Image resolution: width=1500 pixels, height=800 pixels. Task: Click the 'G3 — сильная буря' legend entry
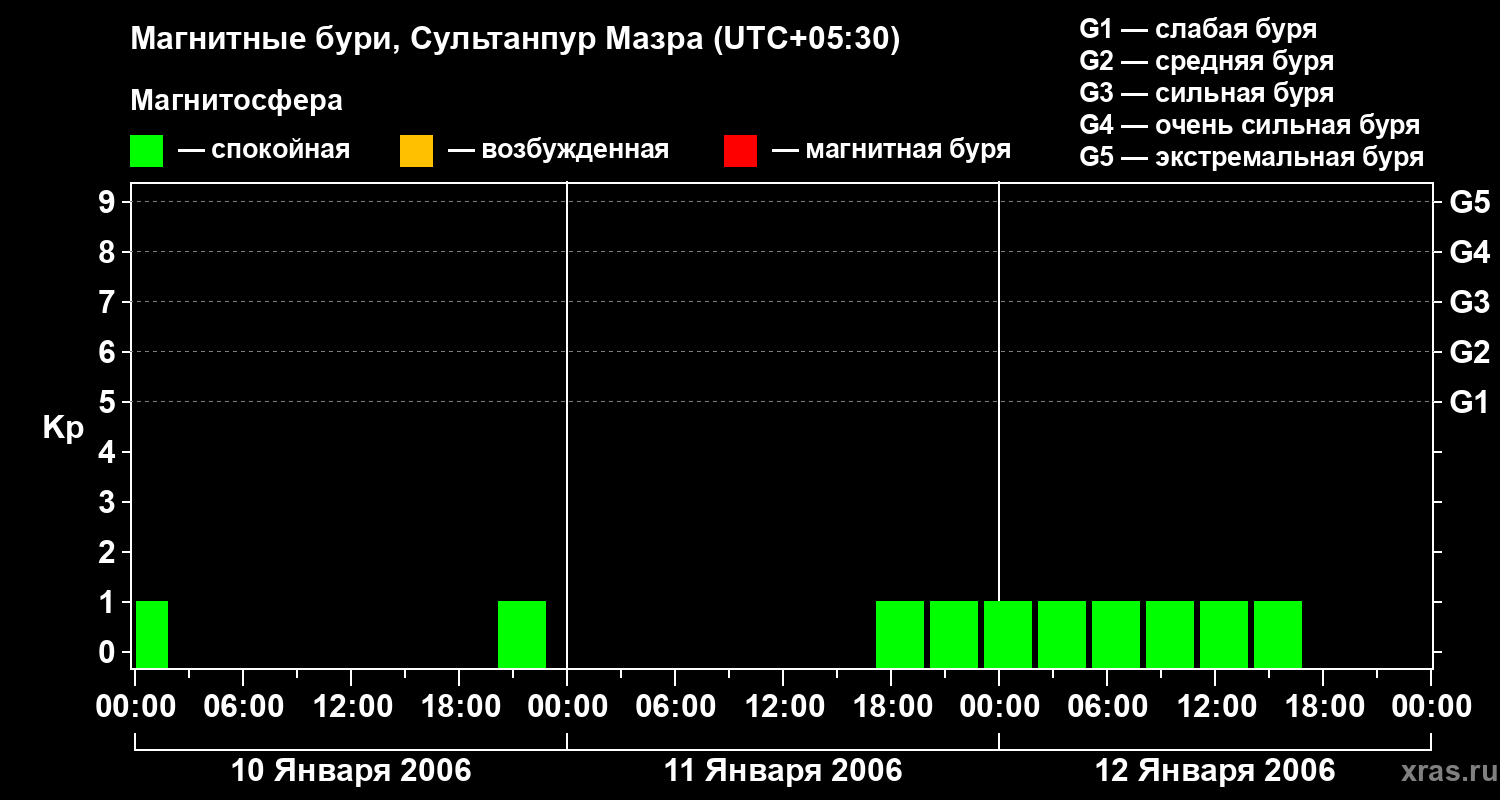(x=1206, y=93)
